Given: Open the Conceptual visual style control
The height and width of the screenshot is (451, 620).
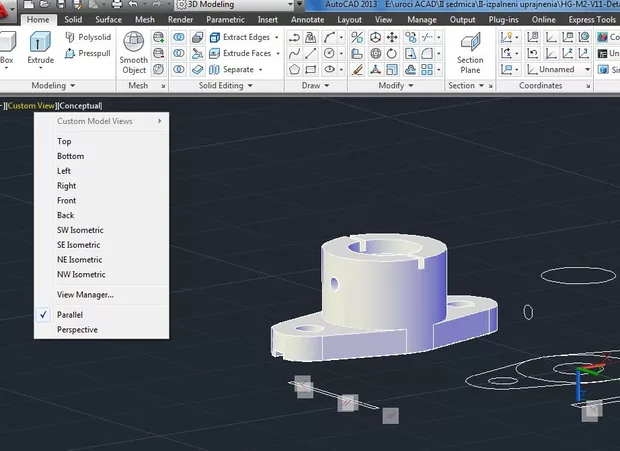Looking at the screenshot, I should 80,105.
